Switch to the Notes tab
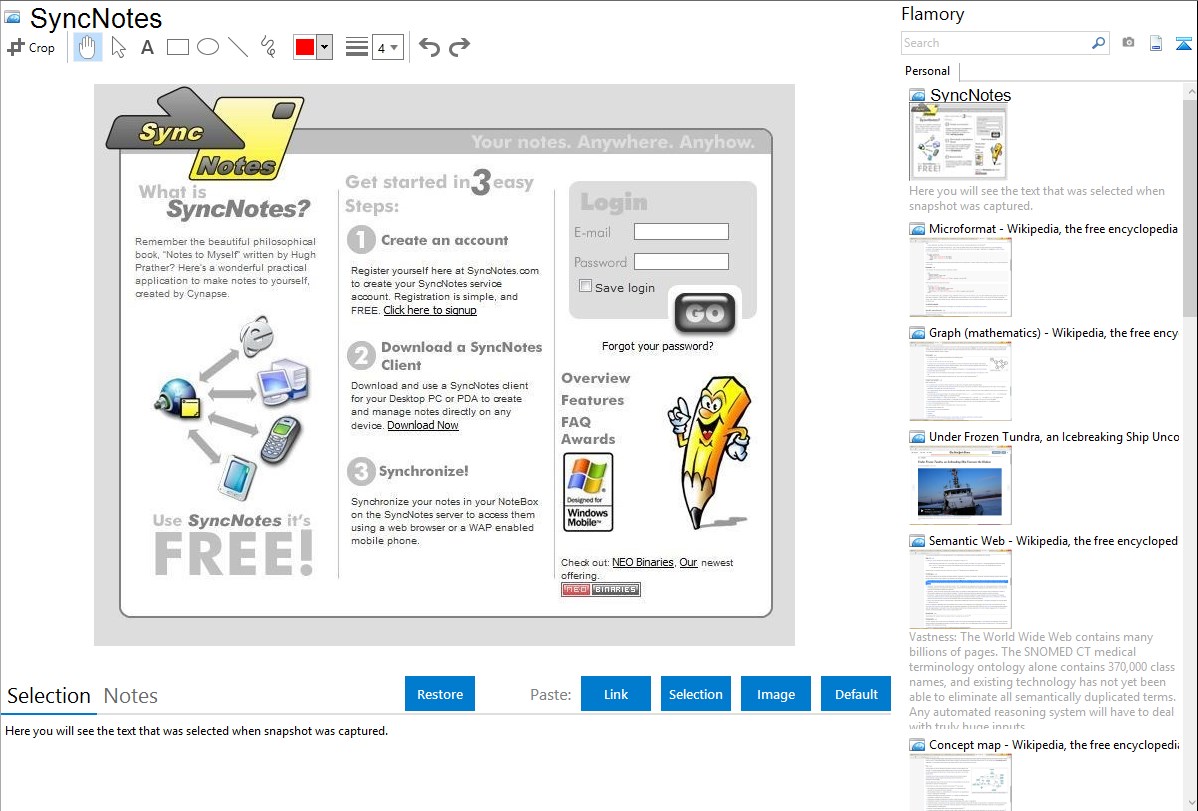 [x=131, y=696]
